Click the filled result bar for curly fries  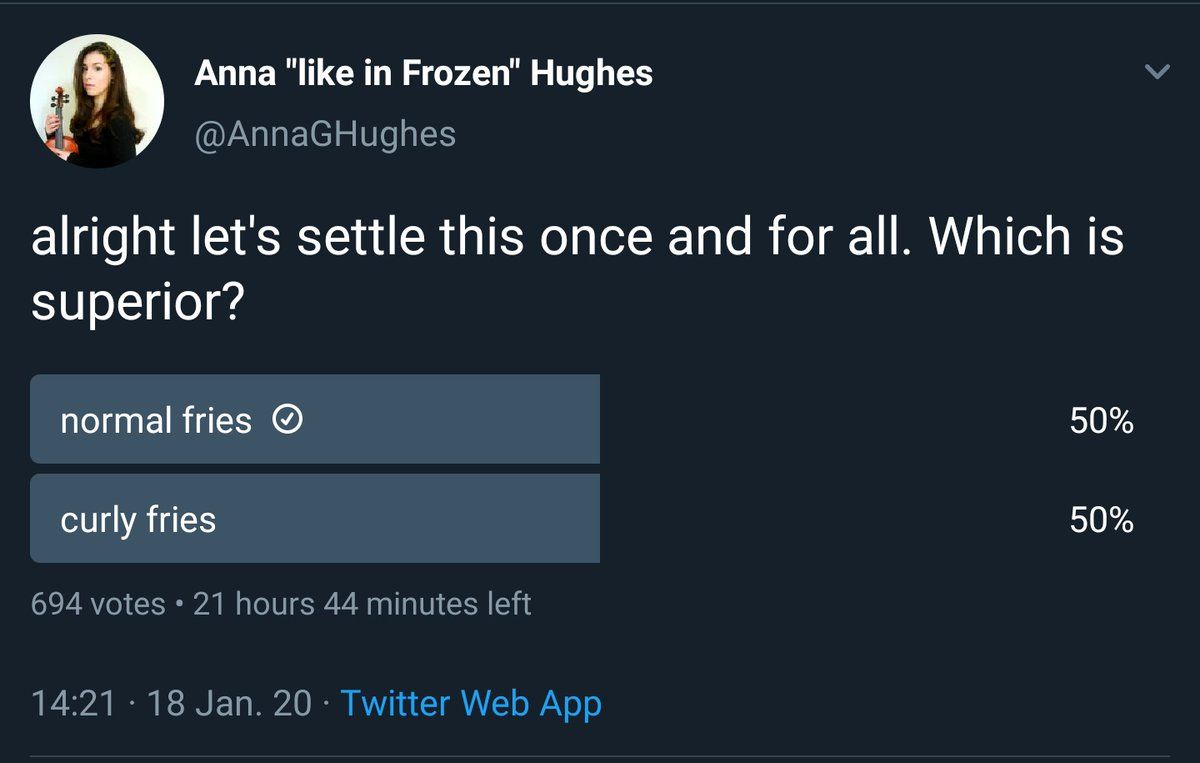[x=450, y=518]
